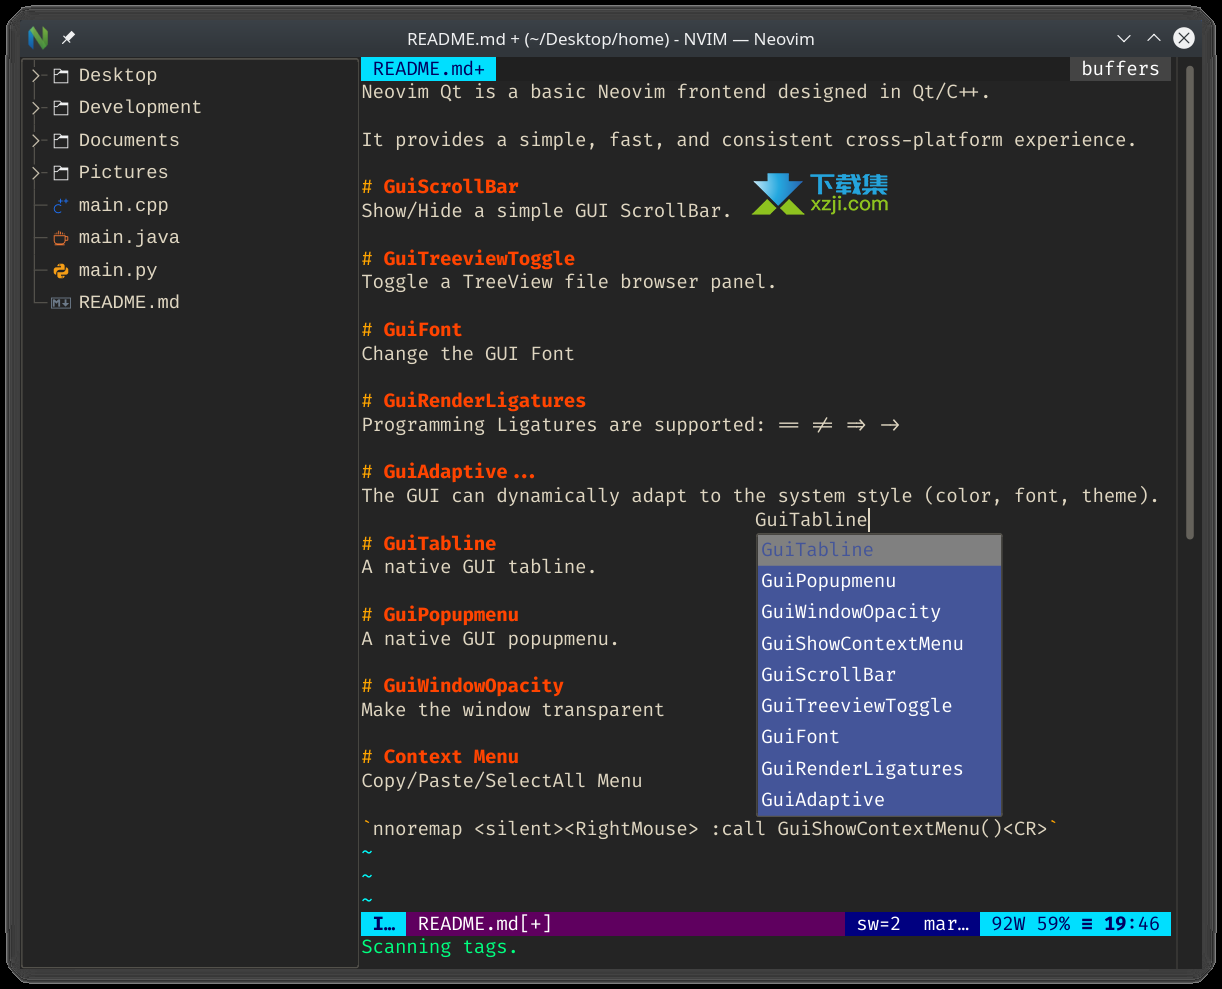Click the 'Make the window transparent' line
Viewport: 1222px width, 989px height.
pyautogui.click(x=513, y=710)
